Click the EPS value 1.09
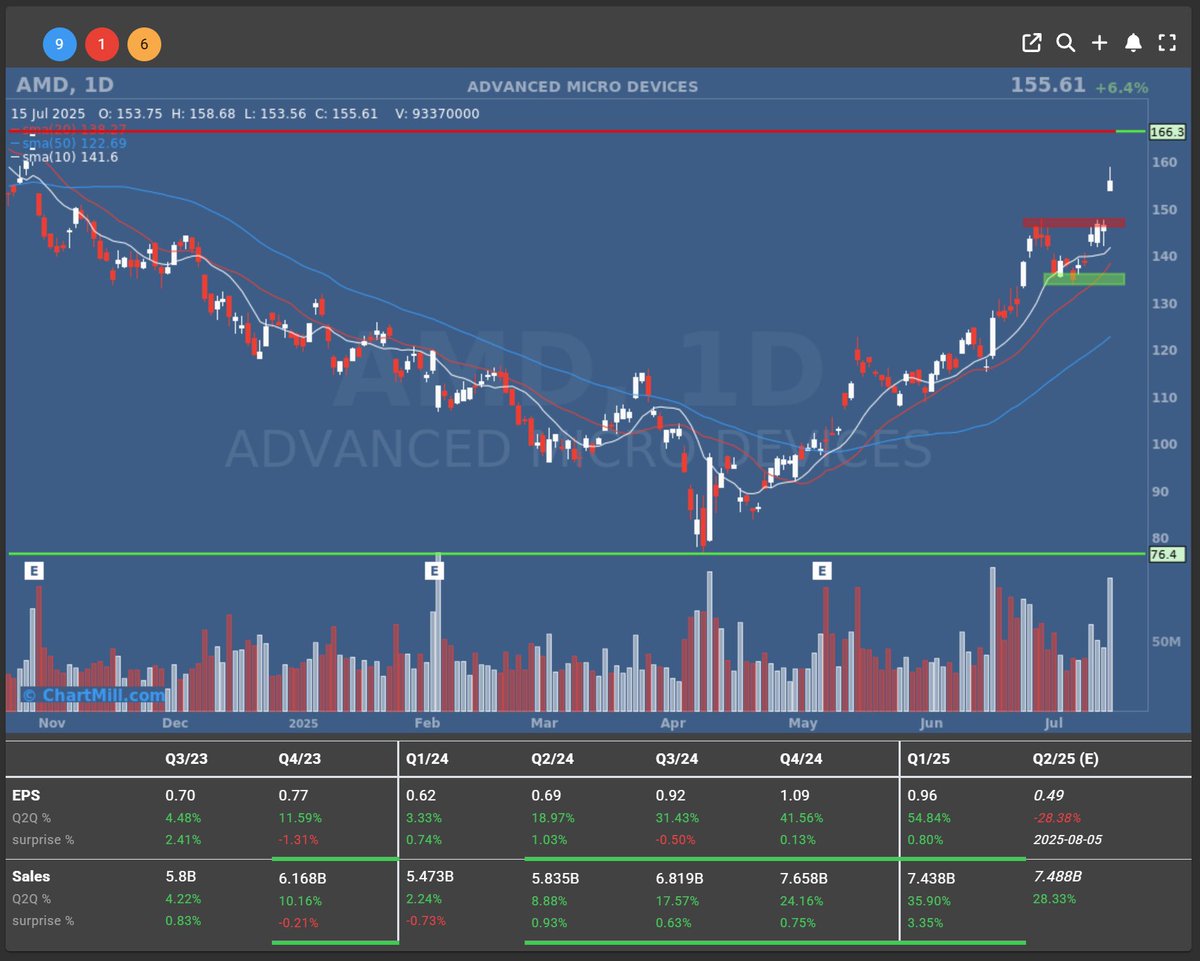Screen dimensions: 1200x961 click(x=796, y=798)
